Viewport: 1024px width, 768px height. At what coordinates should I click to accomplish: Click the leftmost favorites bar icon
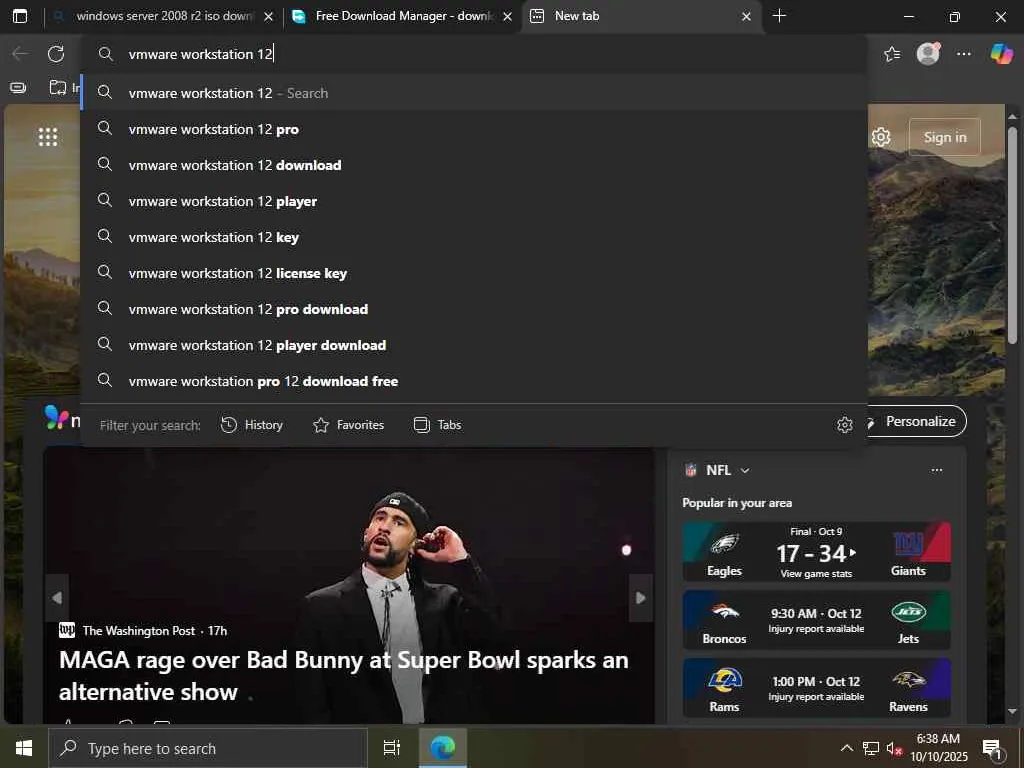[18, 88]
